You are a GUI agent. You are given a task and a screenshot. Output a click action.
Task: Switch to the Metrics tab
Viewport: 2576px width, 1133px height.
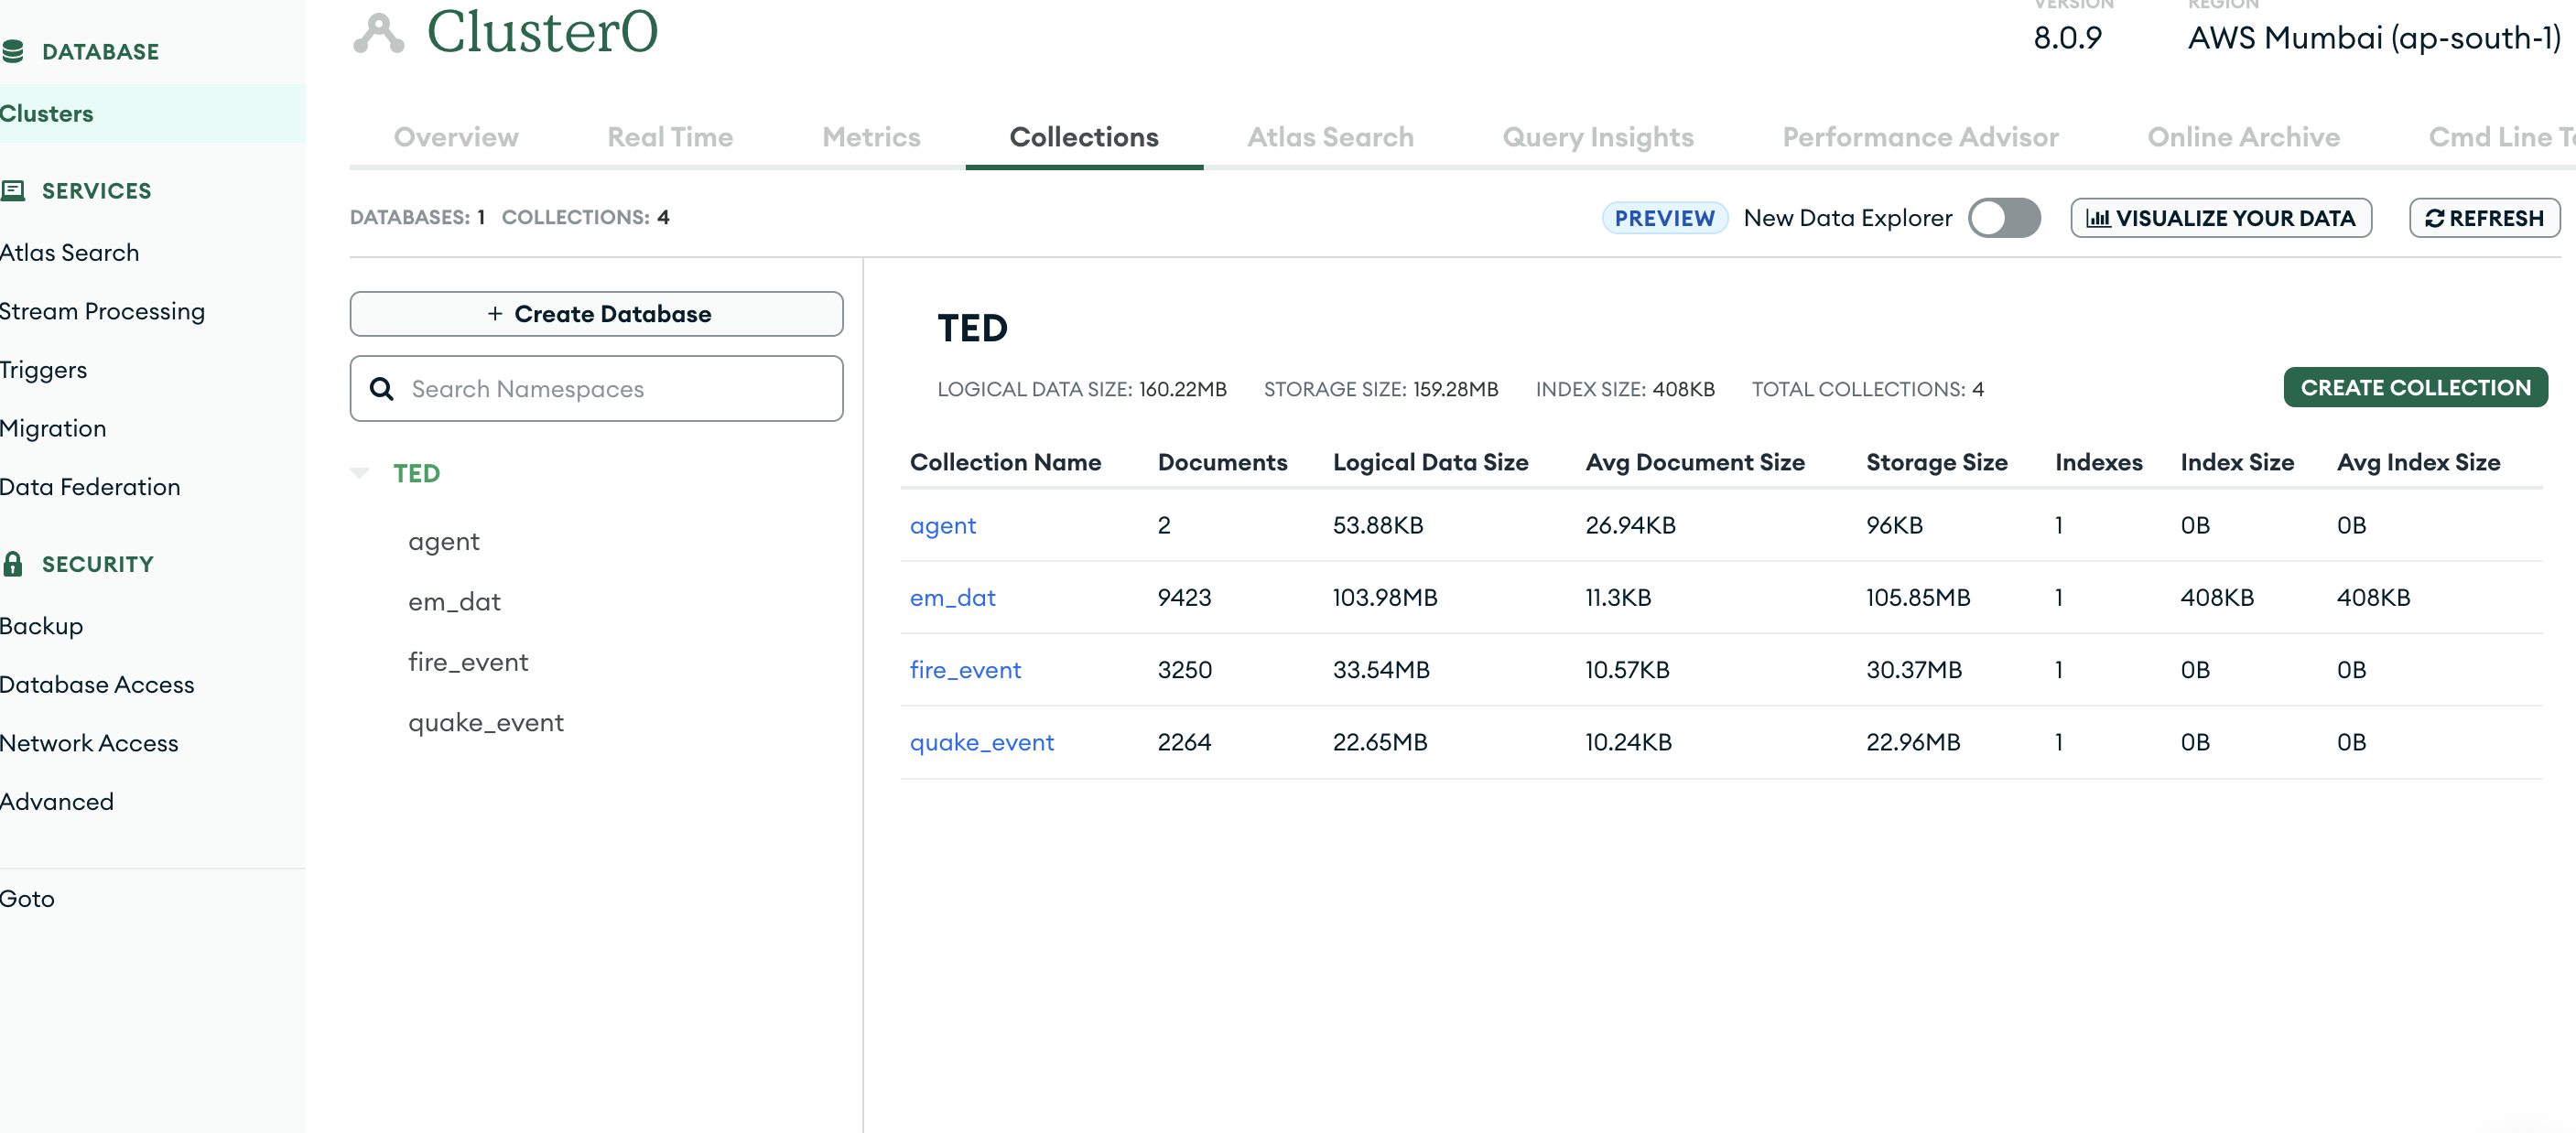click(x=871, y=137)
